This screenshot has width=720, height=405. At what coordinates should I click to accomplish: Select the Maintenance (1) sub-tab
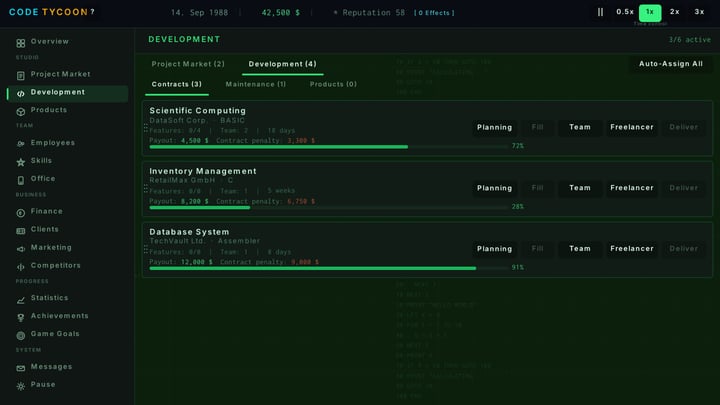pyautogui.click(x=256, y=84)
